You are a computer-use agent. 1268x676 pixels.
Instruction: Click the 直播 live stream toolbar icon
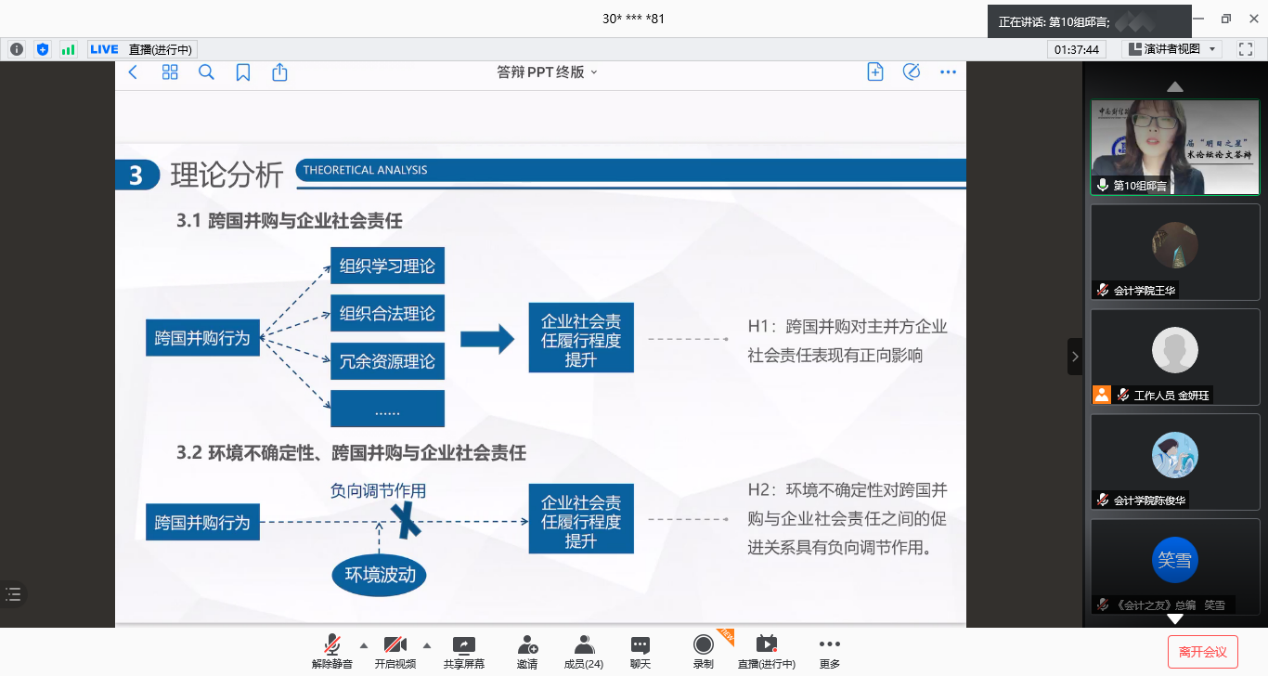click(766, 646)
